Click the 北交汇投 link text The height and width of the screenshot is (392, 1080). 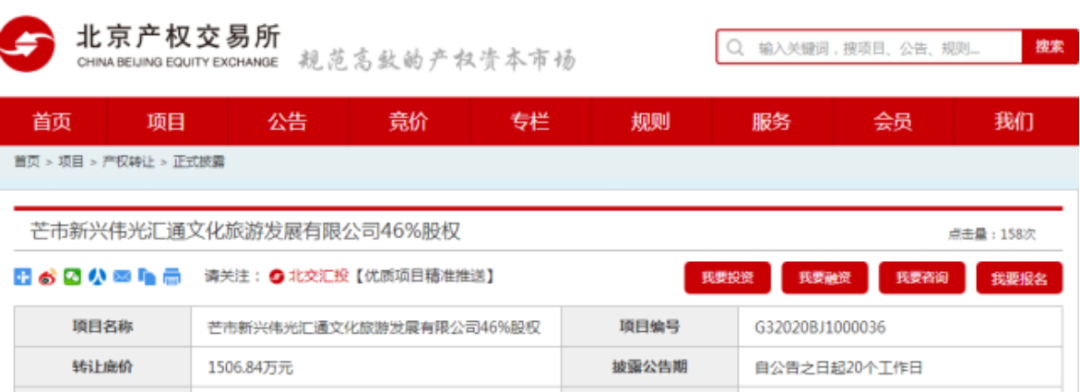pos(319,277)
